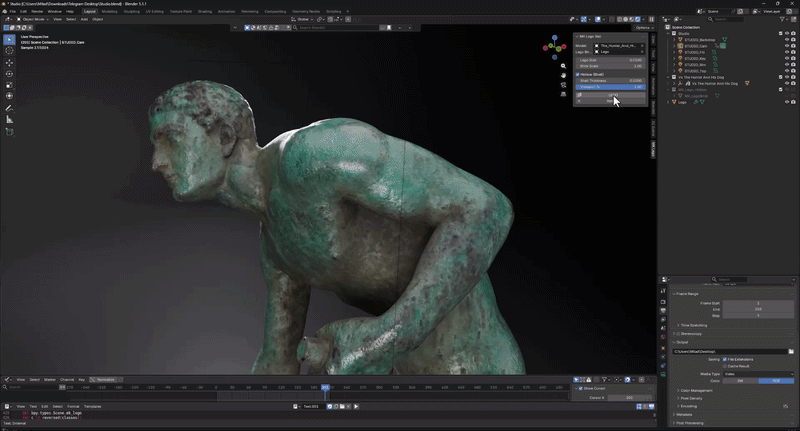
Task: Open the Object properties tab icon
Action: coord(663,348)
